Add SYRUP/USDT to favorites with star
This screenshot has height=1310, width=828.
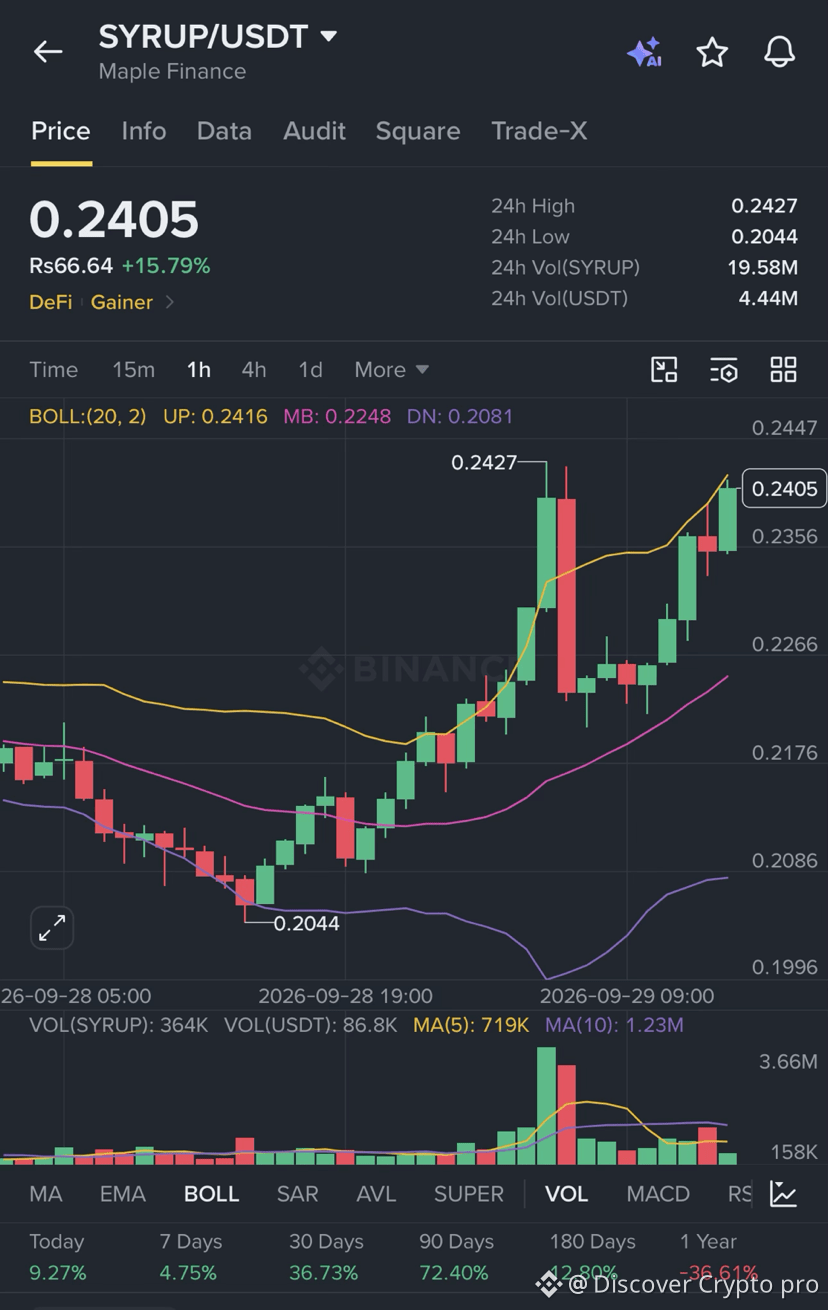point(712,52)
